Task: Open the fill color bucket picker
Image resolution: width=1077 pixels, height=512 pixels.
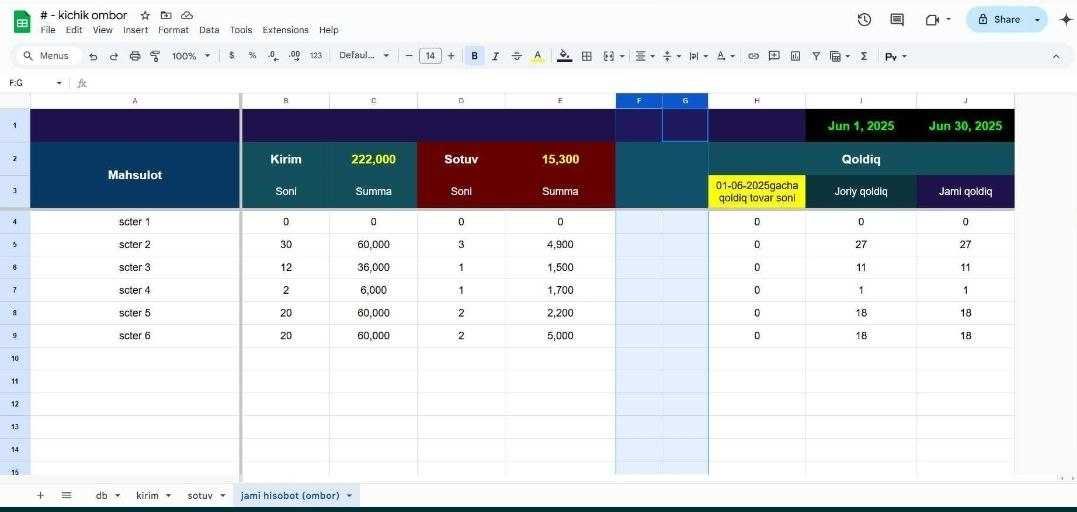Action: pyautogui.click(x=565, y=56)
